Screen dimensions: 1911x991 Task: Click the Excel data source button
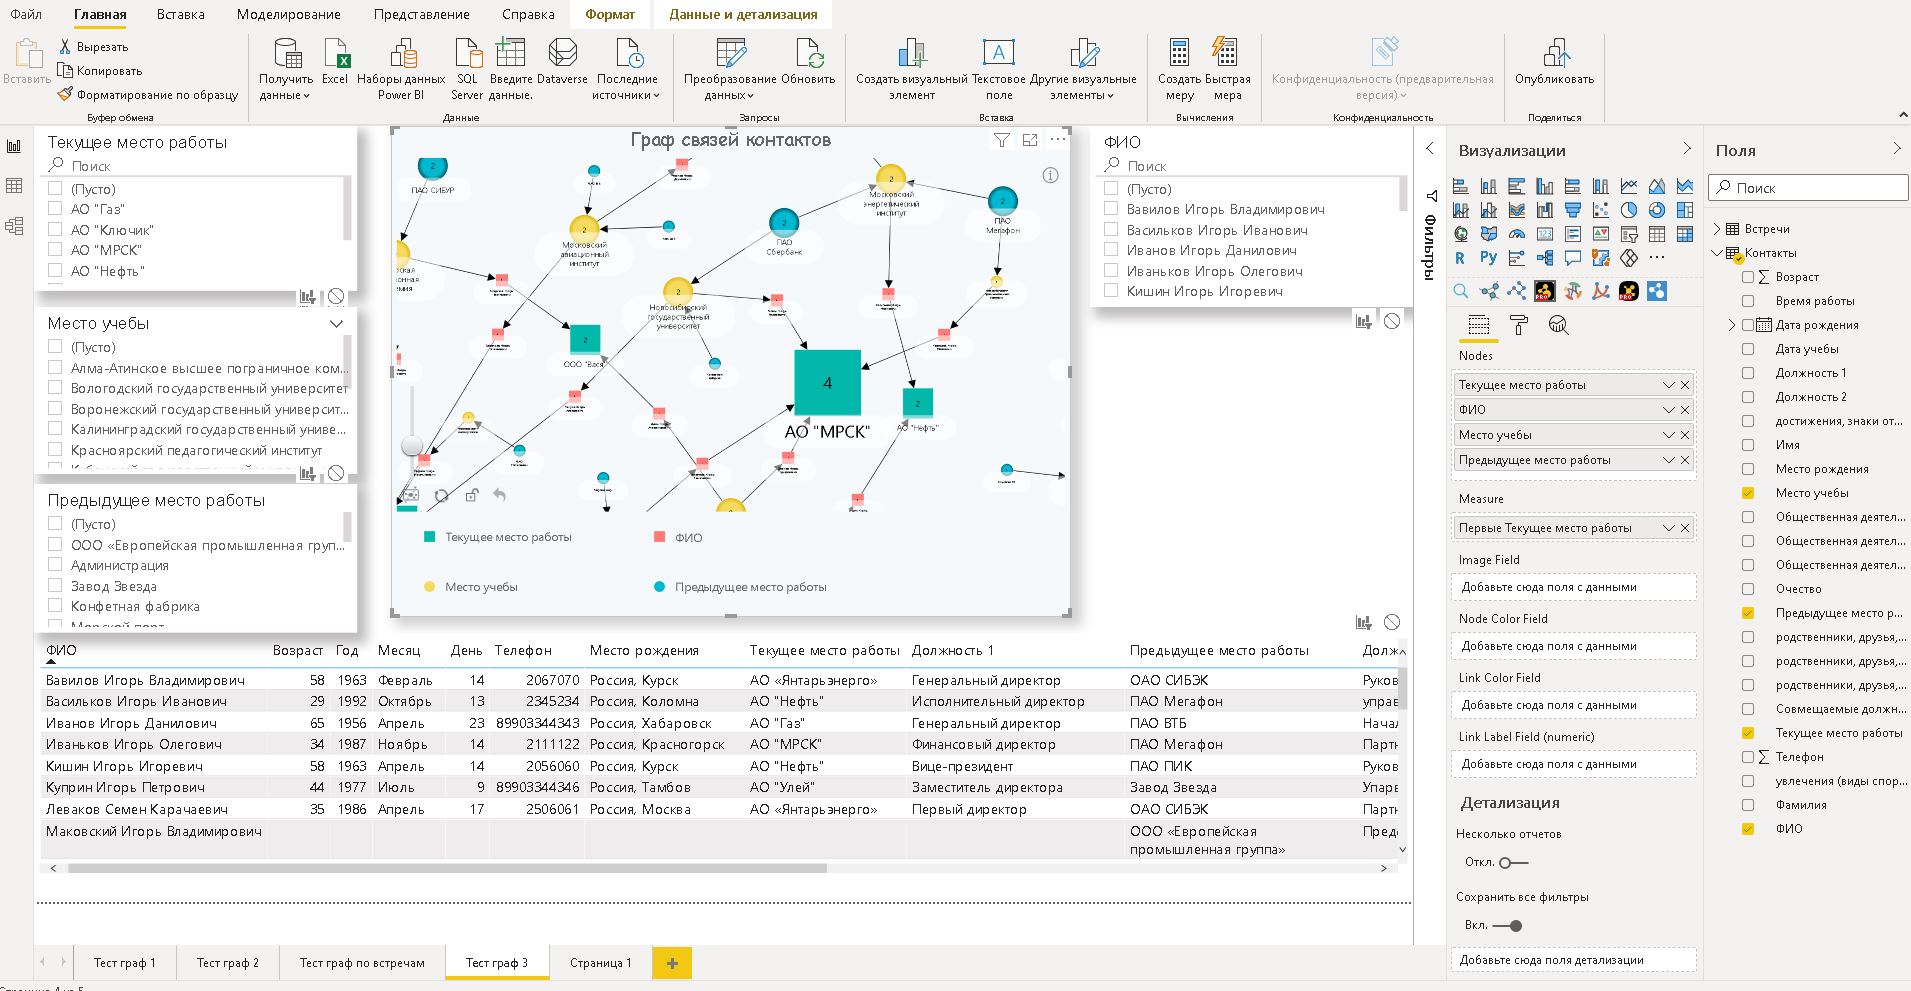pyautogui.click(x=335, y=61)
